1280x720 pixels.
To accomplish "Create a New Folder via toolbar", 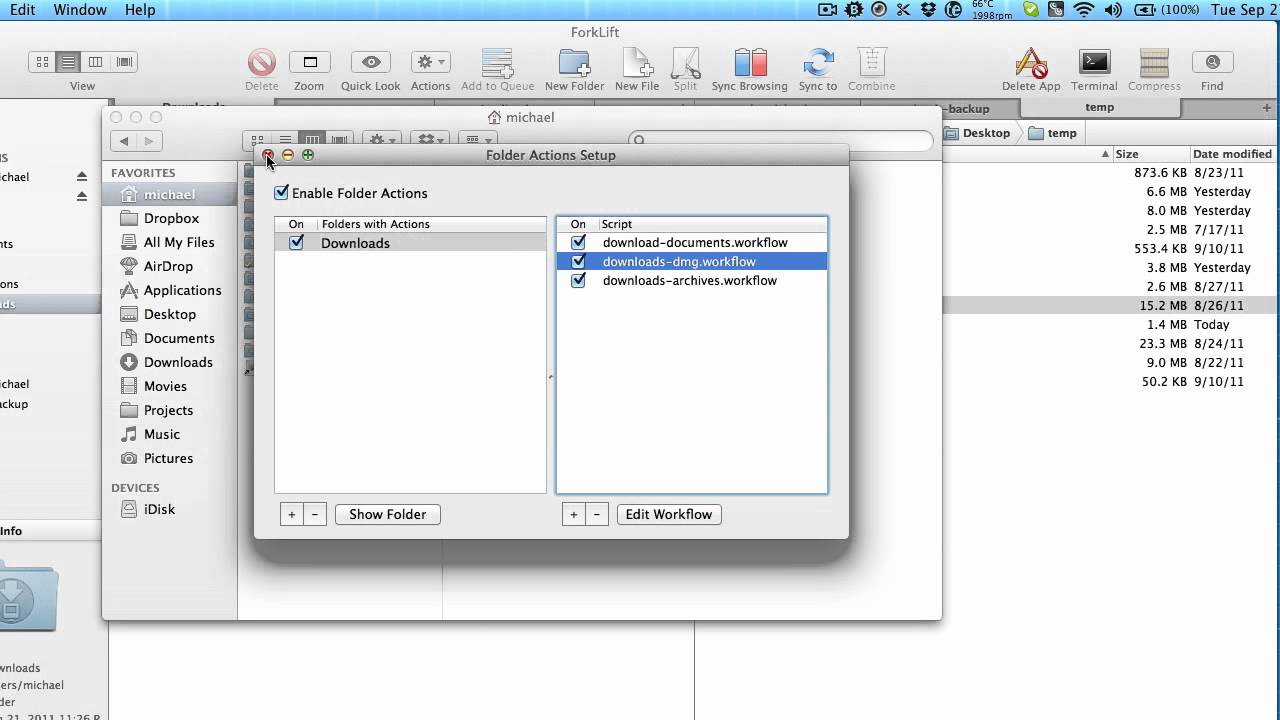I will click(574, 63).
